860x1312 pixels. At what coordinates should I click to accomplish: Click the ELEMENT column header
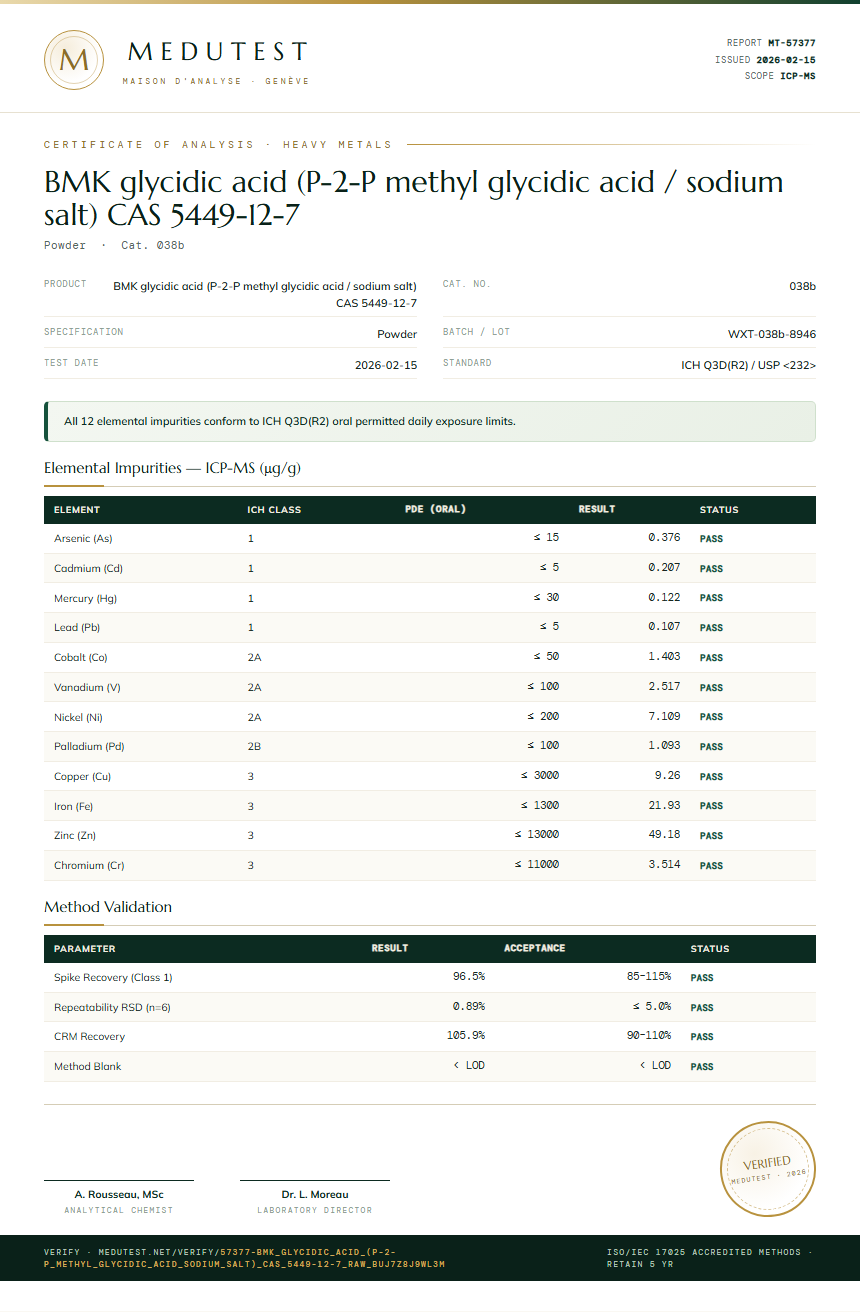pos(77,510)
